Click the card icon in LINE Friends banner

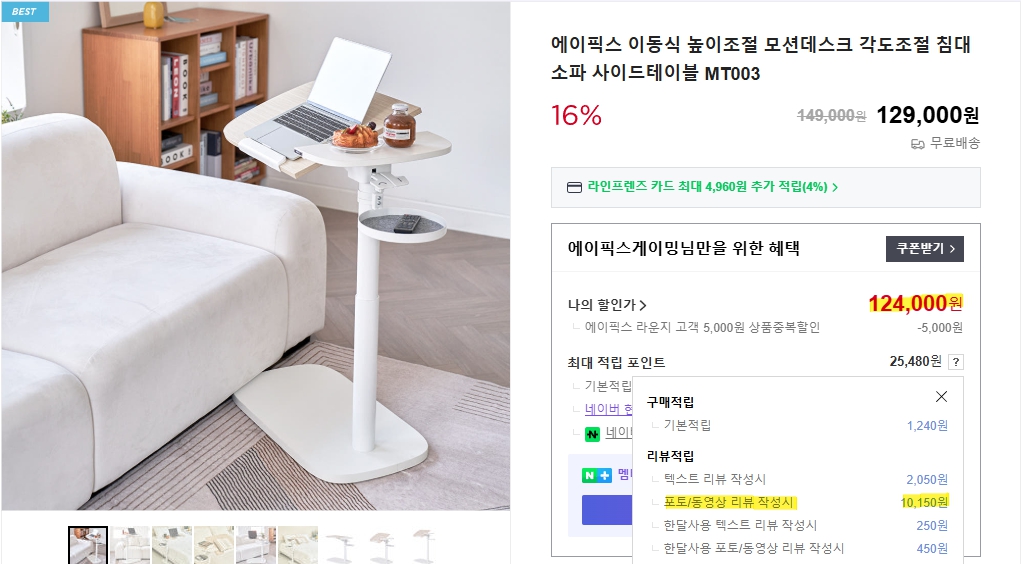click(574, 188)
